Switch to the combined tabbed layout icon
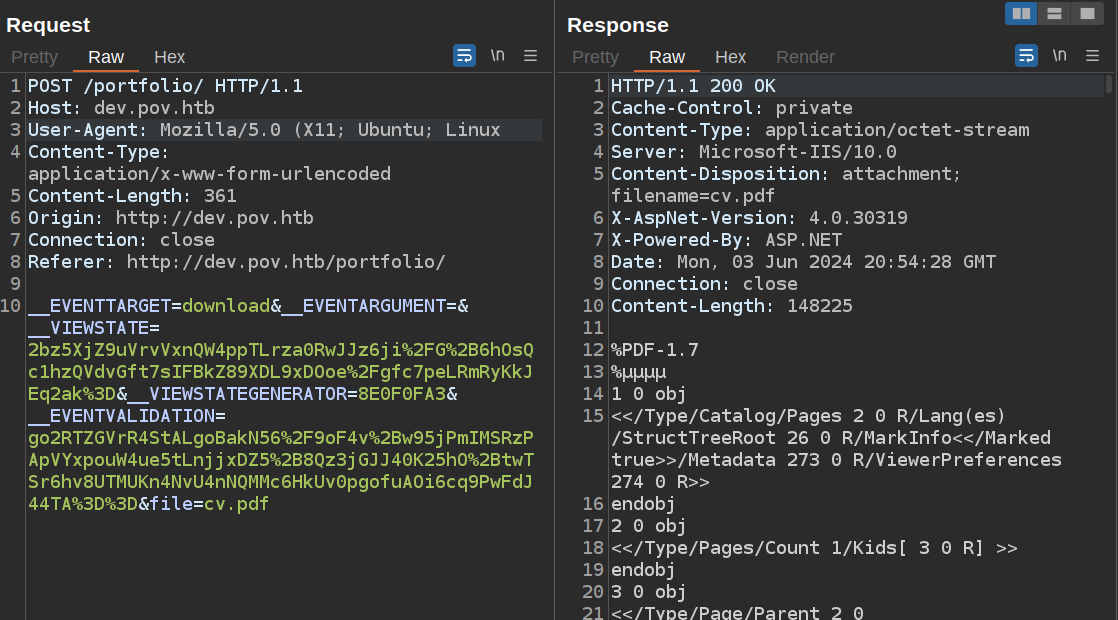This screenshot has height=620, width=1118. (x=1086, y=14)
